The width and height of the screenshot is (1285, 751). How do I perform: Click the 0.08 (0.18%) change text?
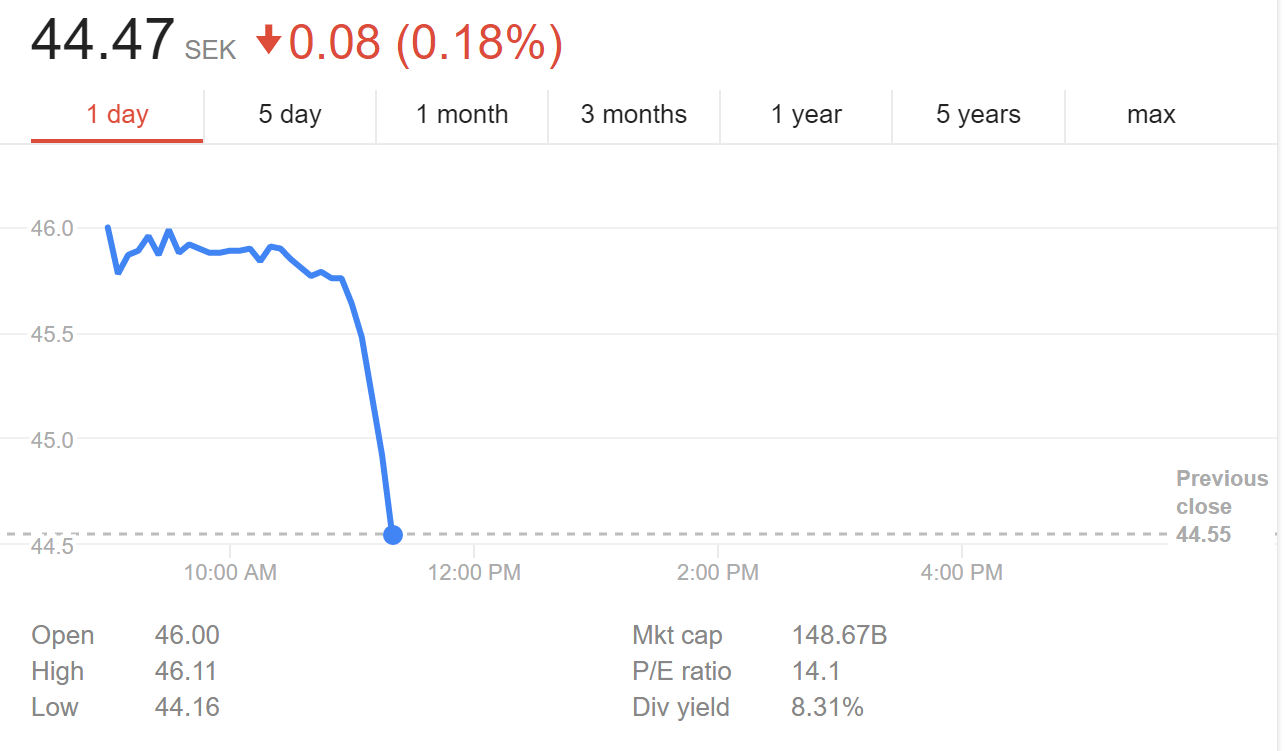[x=426, y=43]
